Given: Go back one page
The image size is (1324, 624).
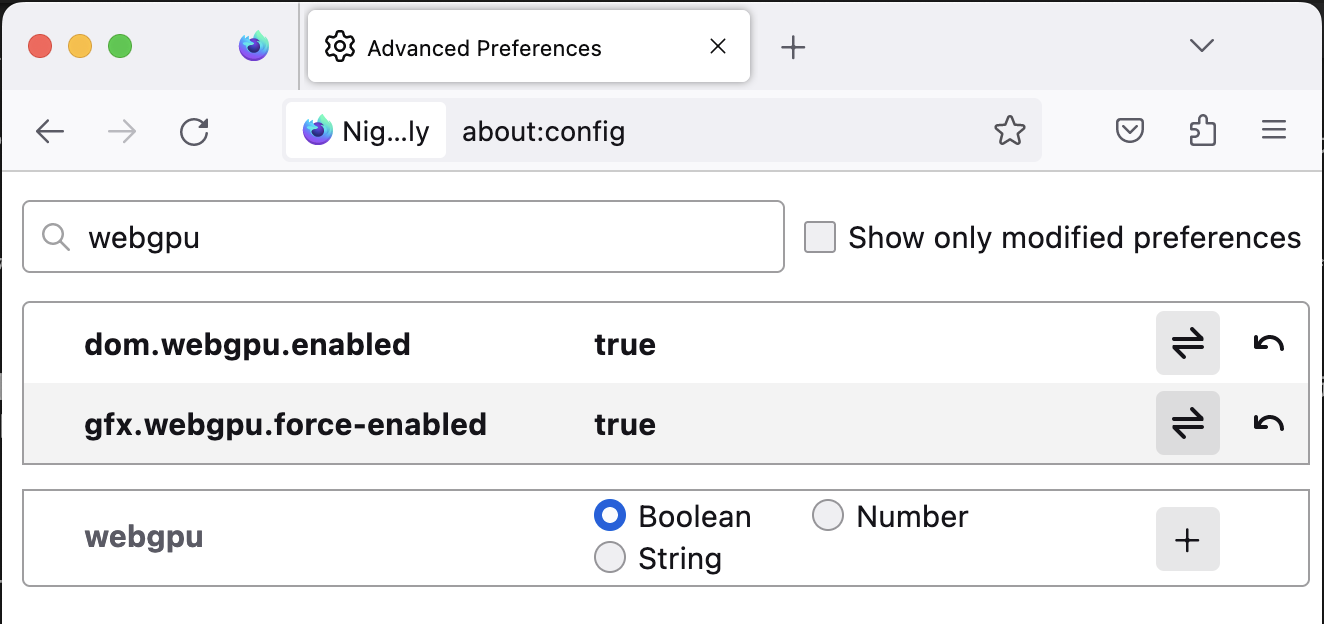Looking at the screenshot, I should coord(50,131).
